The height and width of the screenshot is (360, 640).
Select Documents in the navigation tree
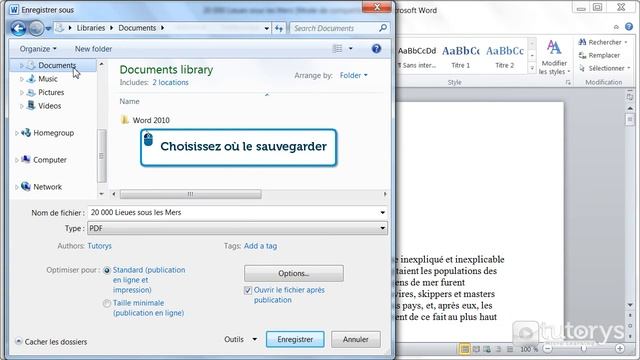[x=57, y=65]
